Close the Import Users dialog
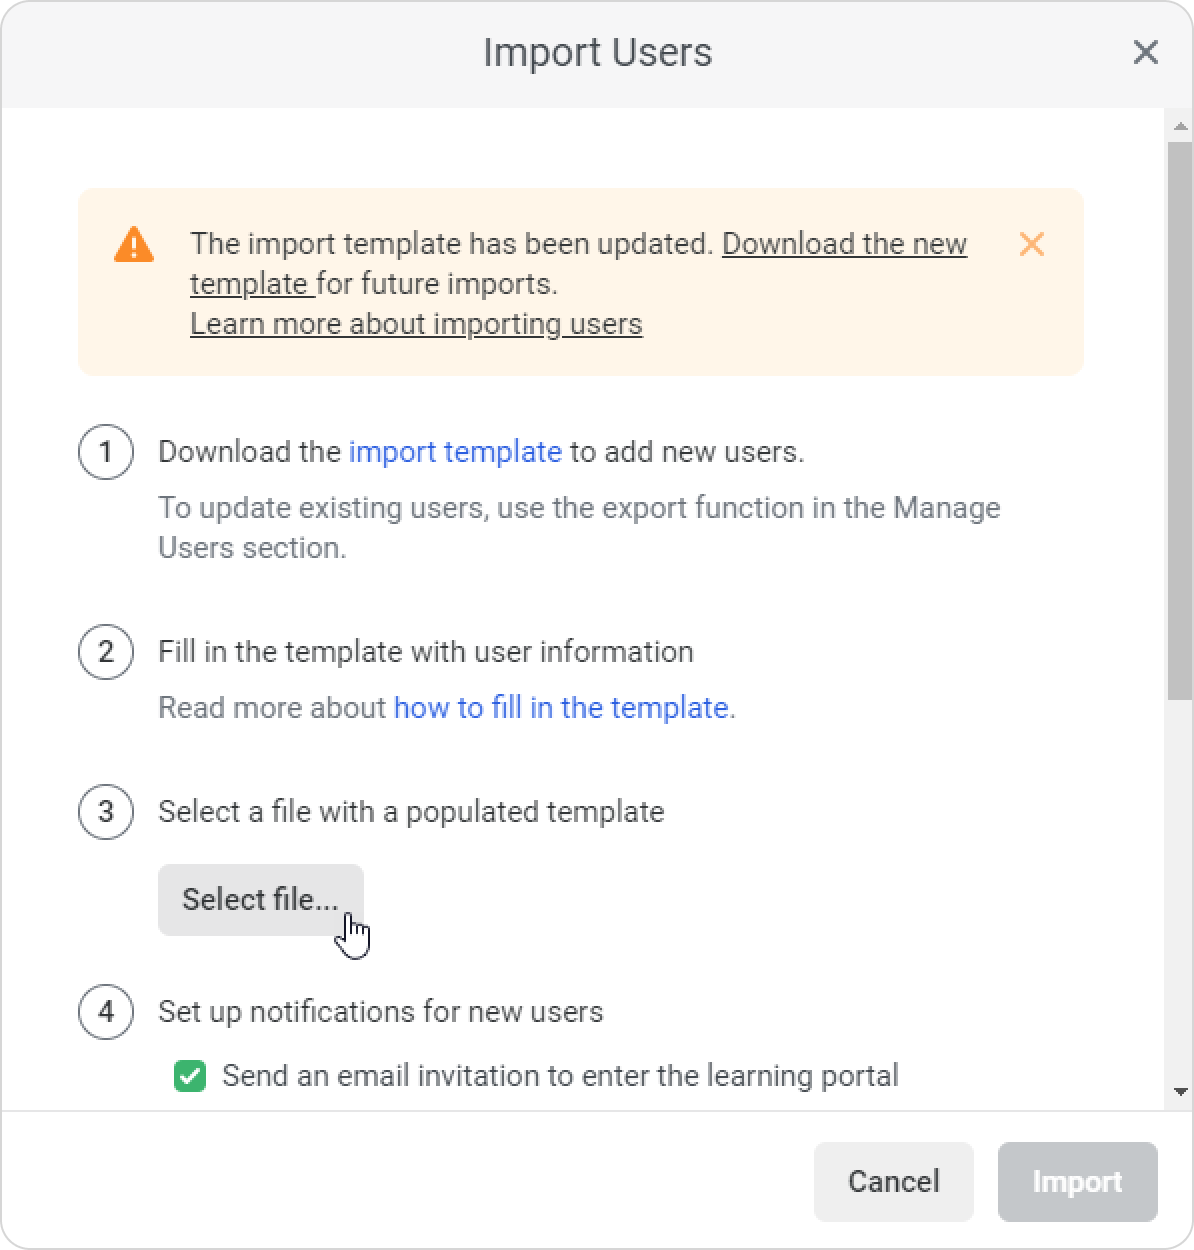Screen dimensions: 1194x1250 coord(1145,52)
